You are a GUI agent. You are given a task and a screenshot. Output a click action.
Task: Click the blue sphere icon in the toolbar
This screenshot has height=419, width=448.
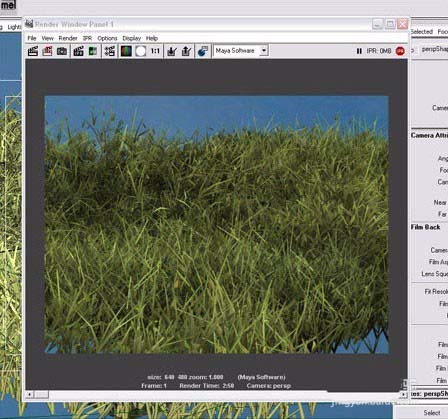pyautogui.click(x=203, y=51)
